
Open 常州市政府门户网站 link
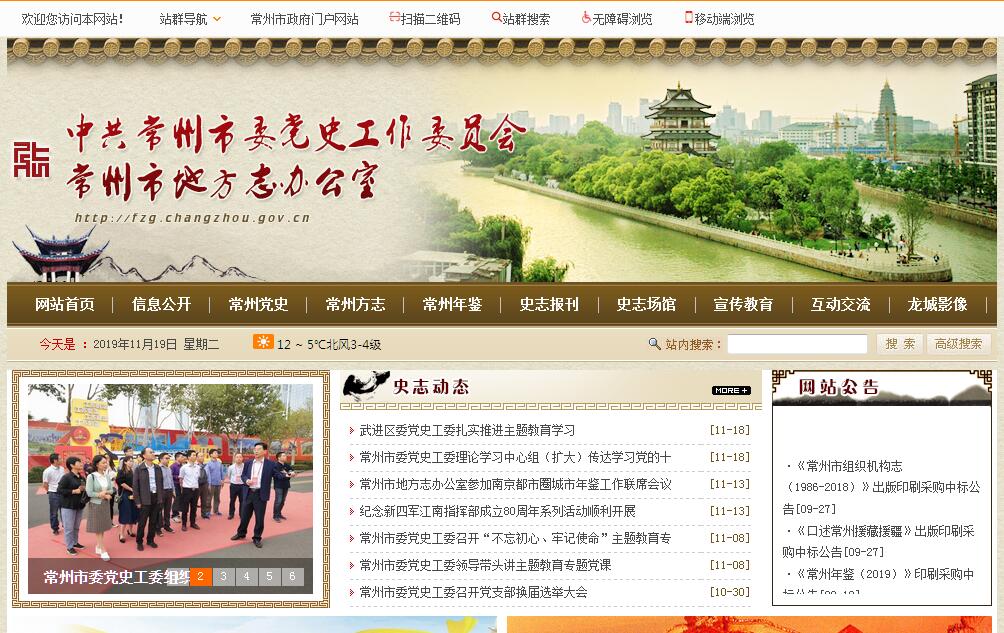tap(305, 19)
